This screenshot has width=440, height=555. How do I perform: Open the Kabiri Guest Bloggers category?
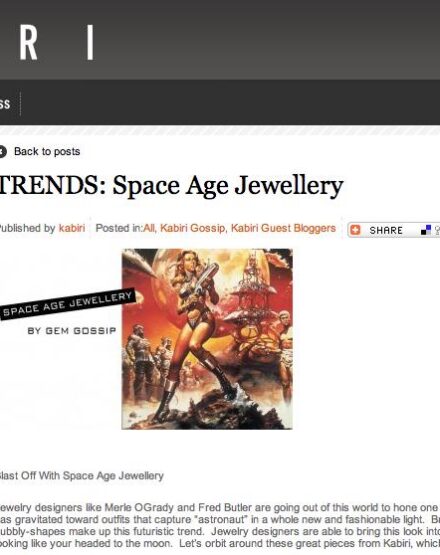283,228
